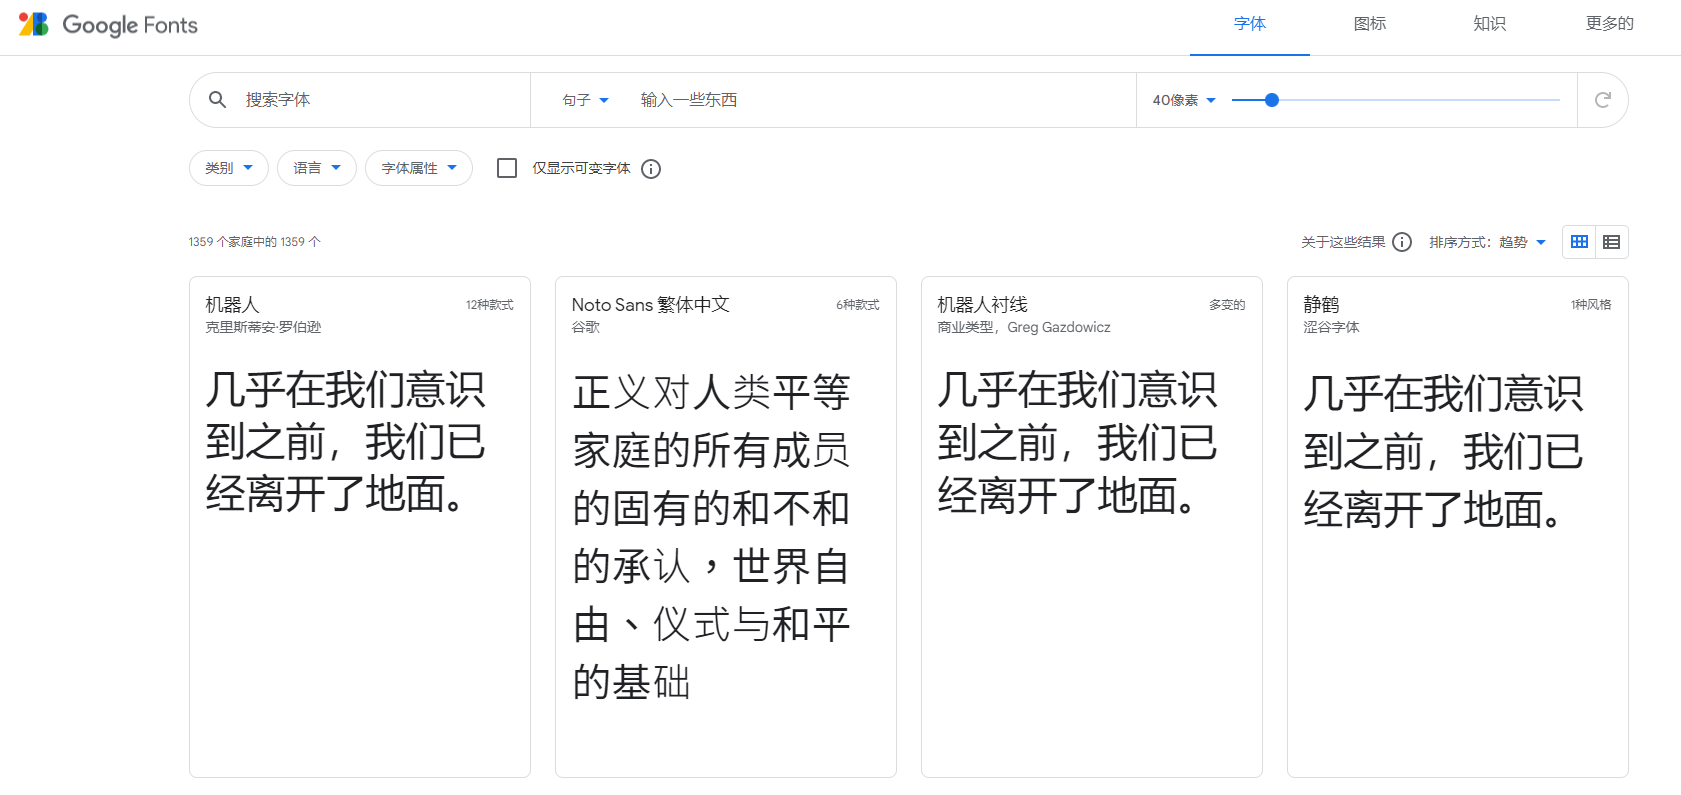
Task: Open the 40像素 size dropdown
Action: [1184, 100]
